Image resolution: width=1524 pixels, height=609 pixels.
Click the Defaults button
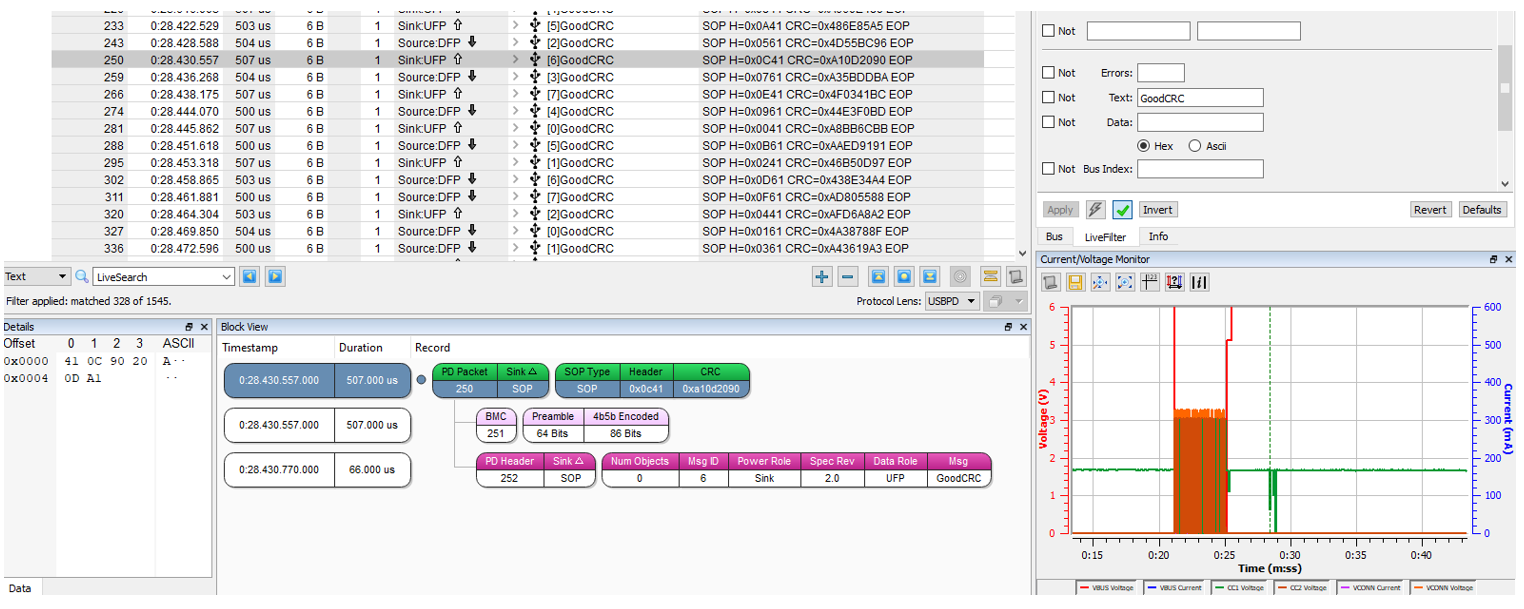click(1482, 210)
